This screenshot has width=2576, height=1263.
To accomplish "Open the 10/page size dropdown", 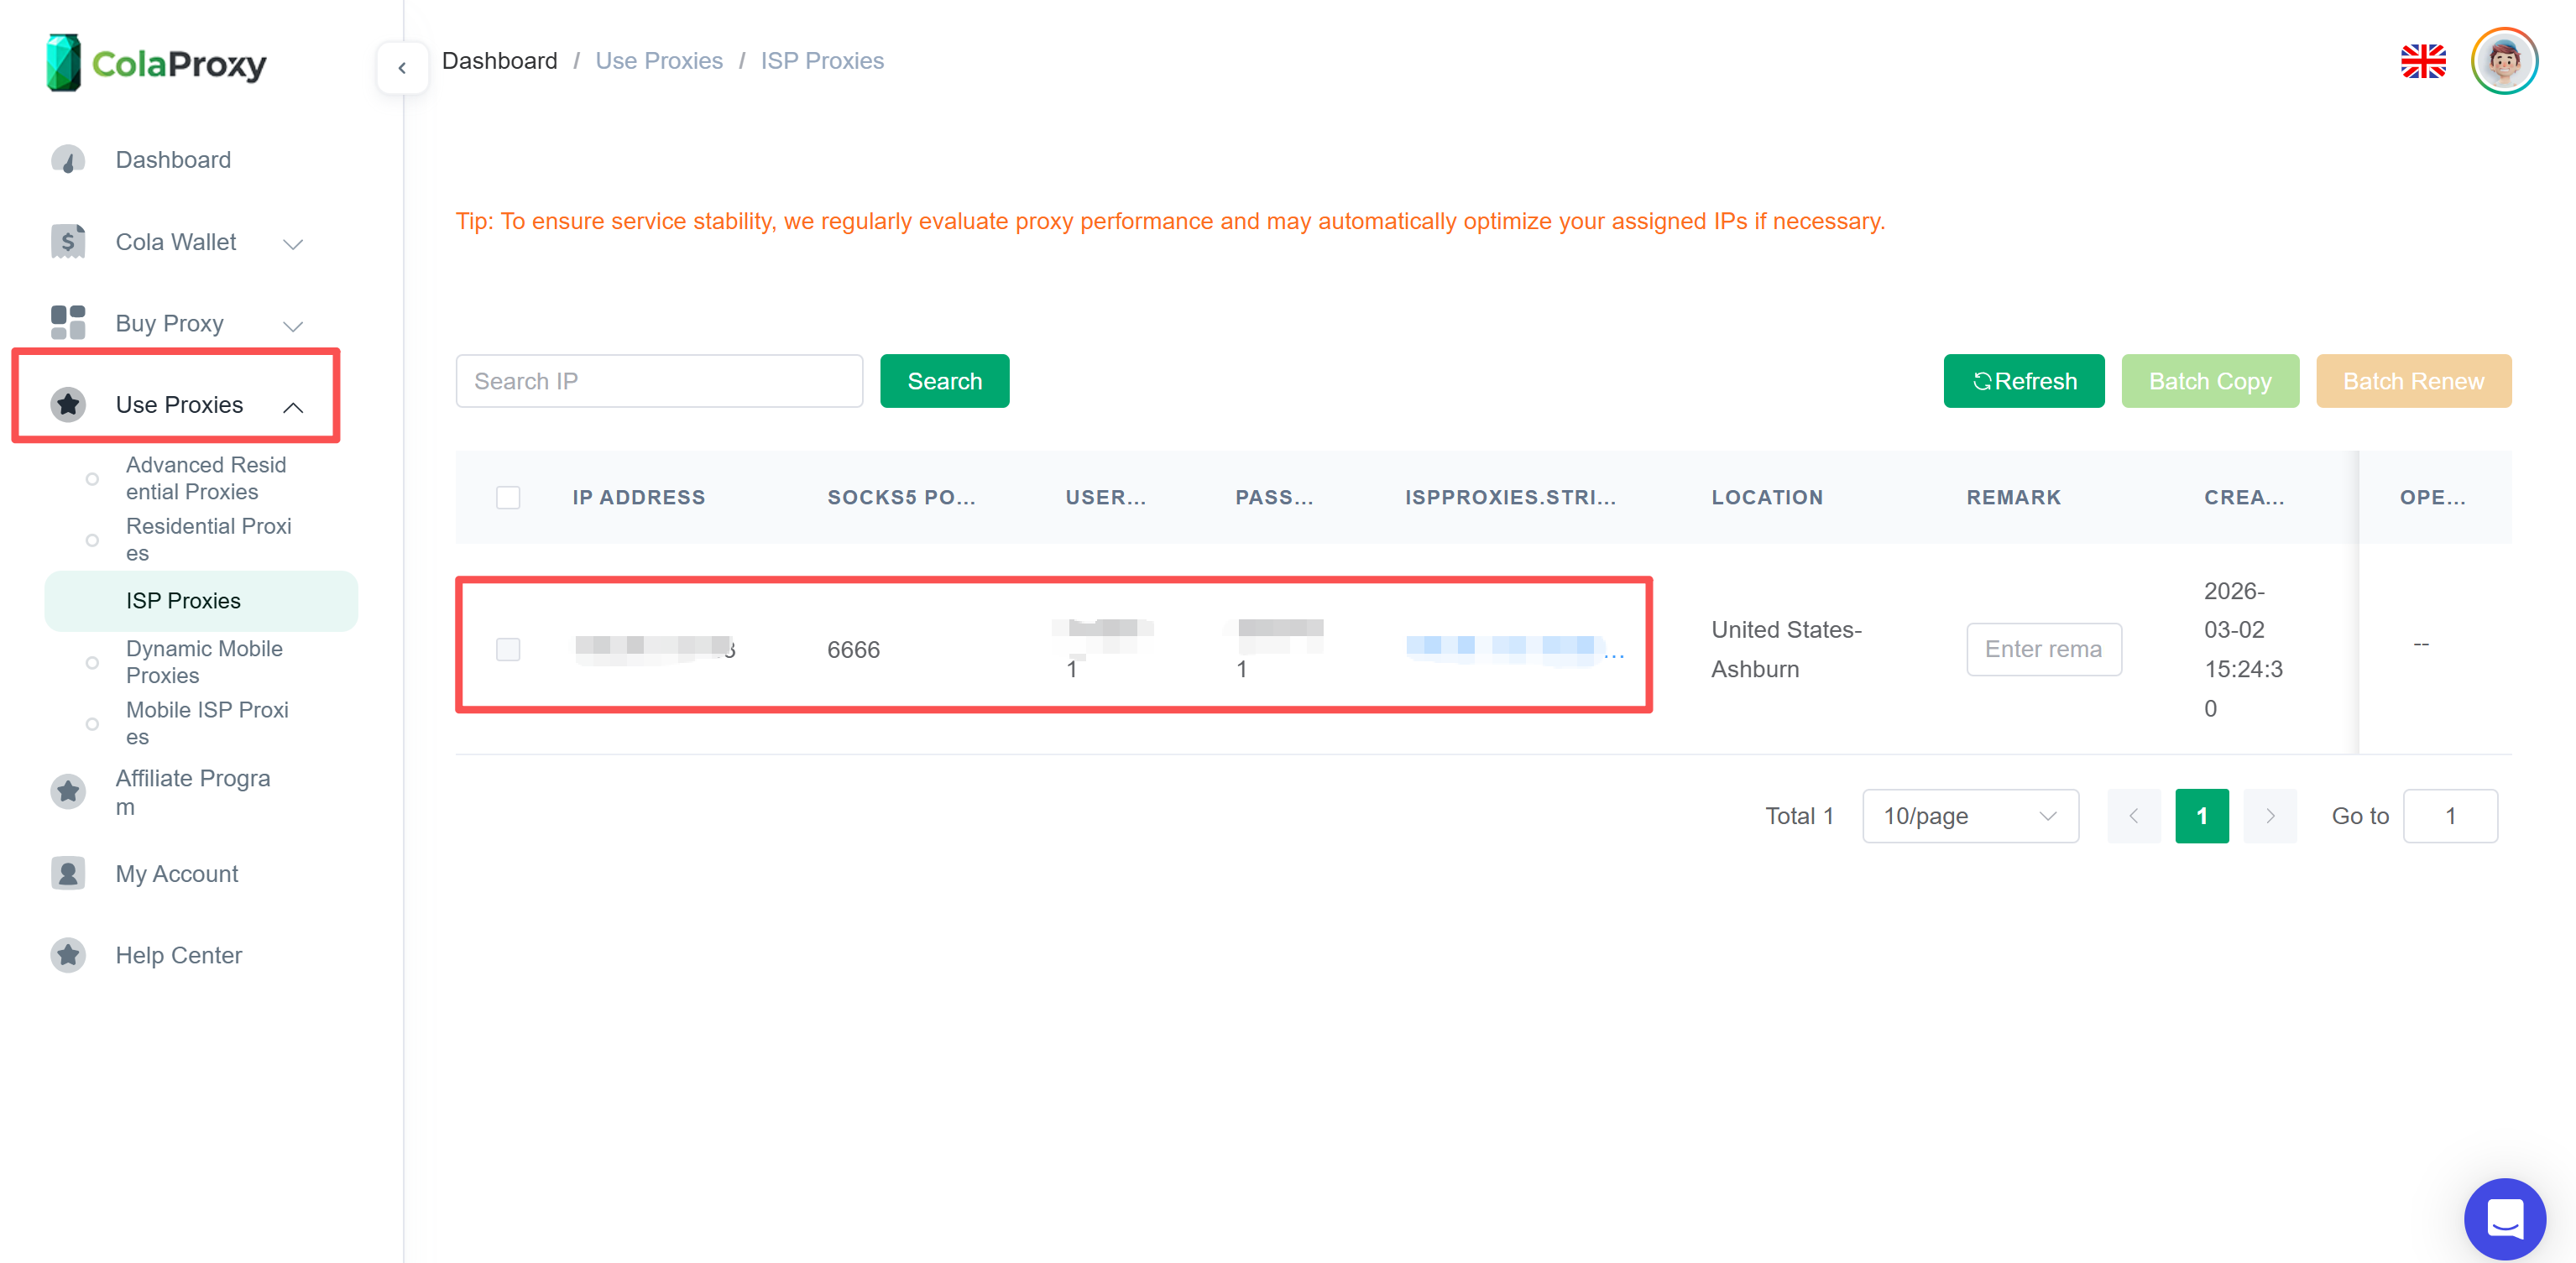I will tap(1969, 816).
